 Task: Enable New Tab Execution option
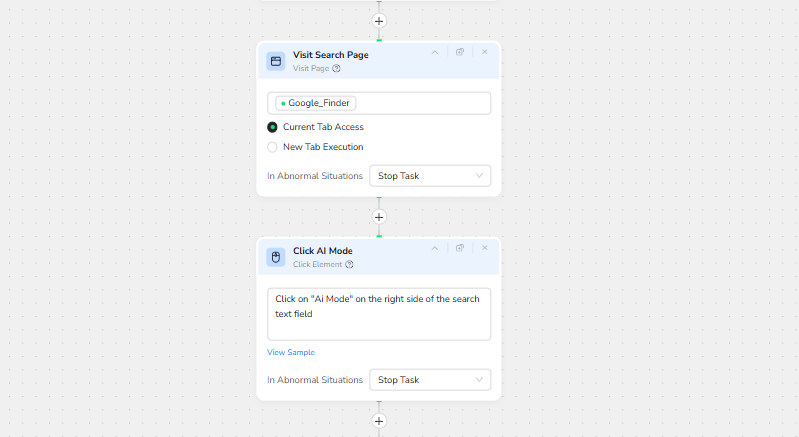click(272, 147)
